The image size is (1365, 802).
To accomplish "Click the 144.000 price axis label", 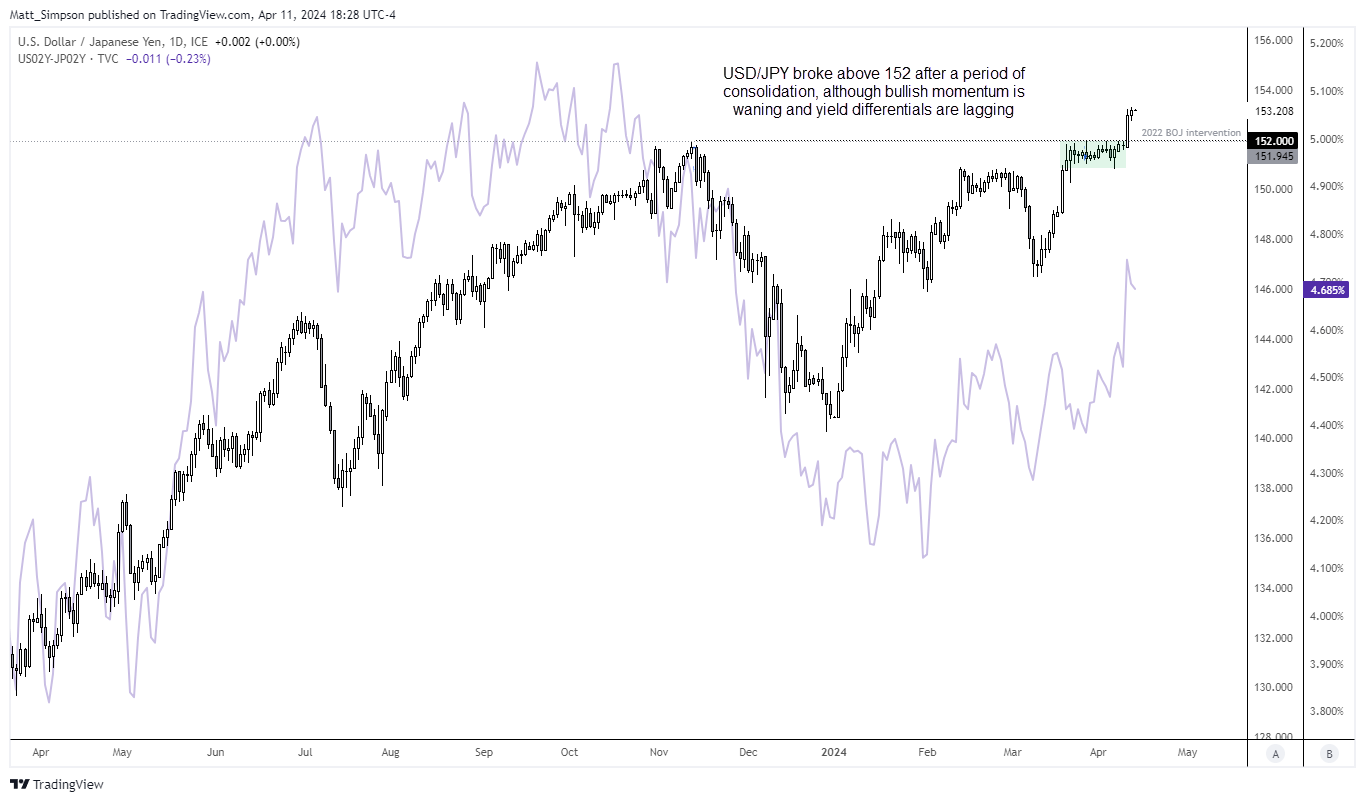I will pyautogui.click(x=1273, y=339).
